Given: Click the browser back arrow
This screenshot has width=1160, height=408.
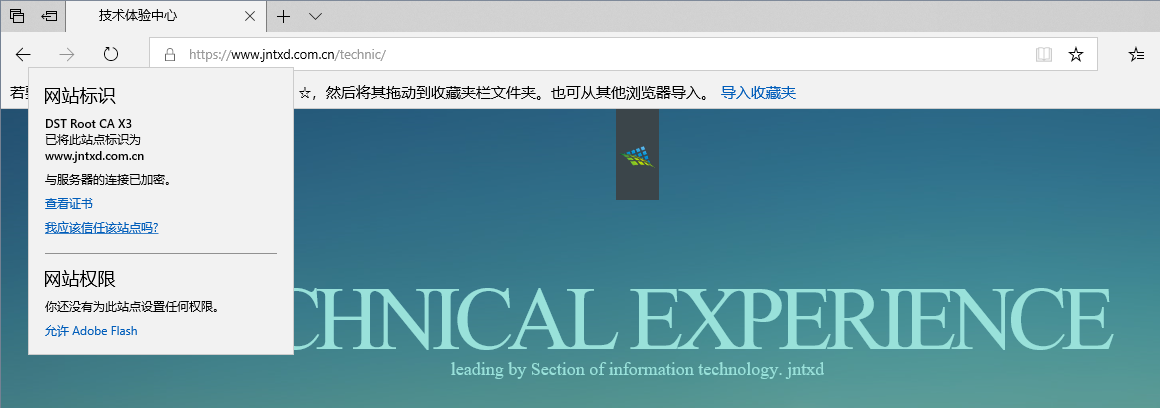Looking at the screenshot, I should coord(24,54).
